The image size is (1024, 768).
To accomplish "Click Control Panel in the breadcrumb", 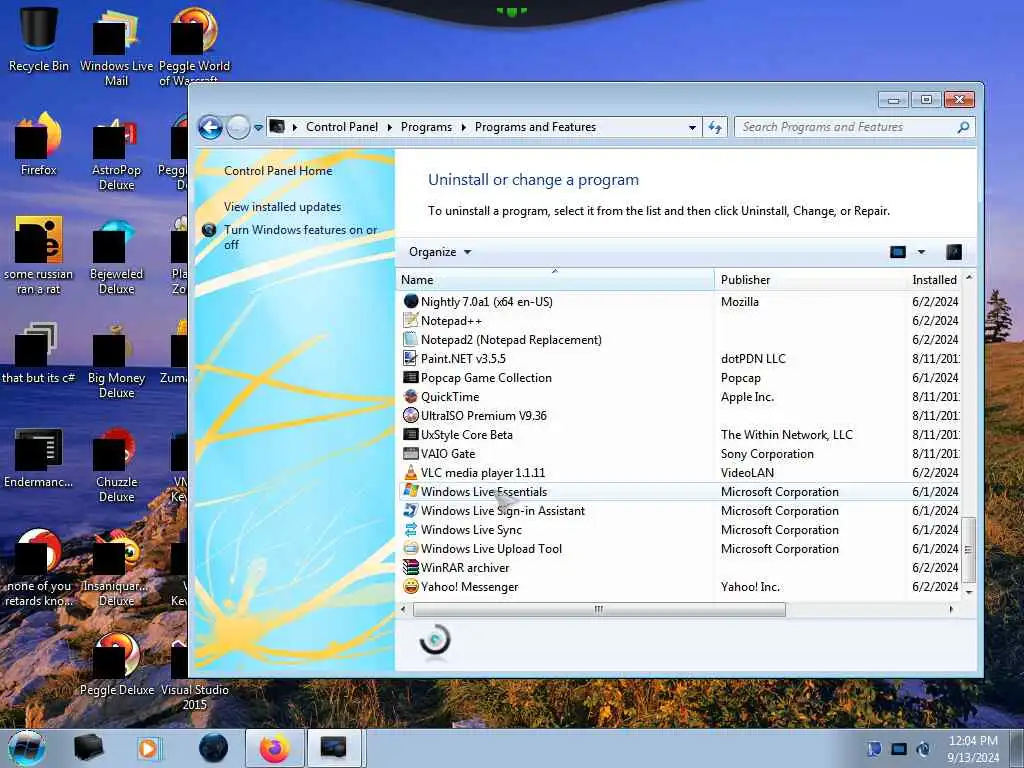I will (x=342, y=127).
